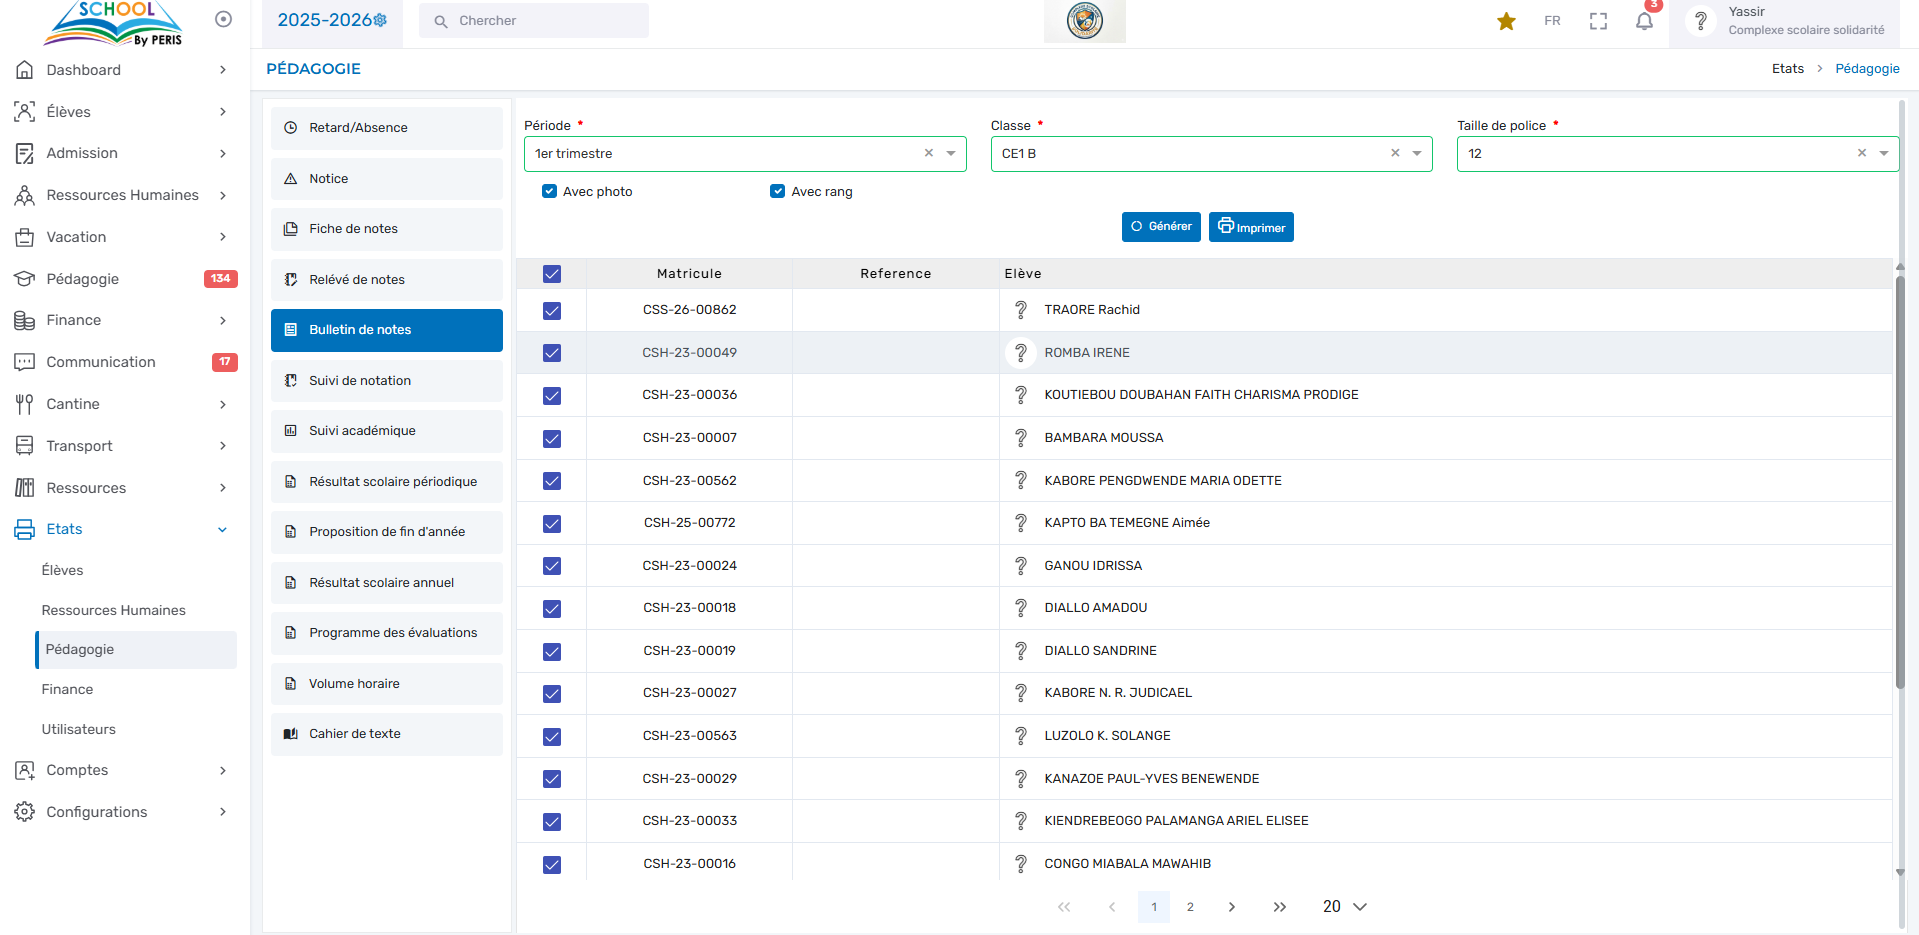Click the school crest logo in header
The height and width of the screenshot is (935, 1919).
pyautogui.click(x=1084, y=21)
